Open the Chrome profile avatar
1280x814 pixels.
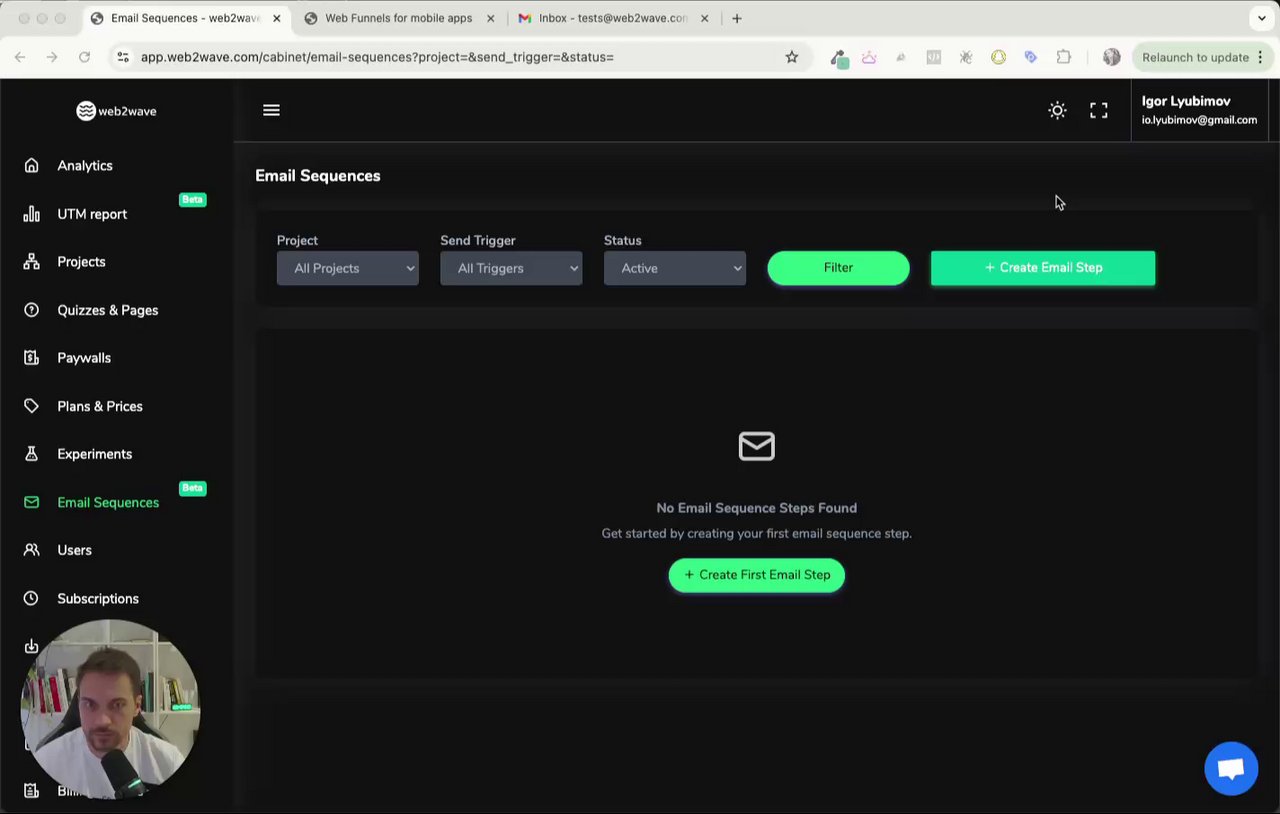click(x=1112, y=57)
